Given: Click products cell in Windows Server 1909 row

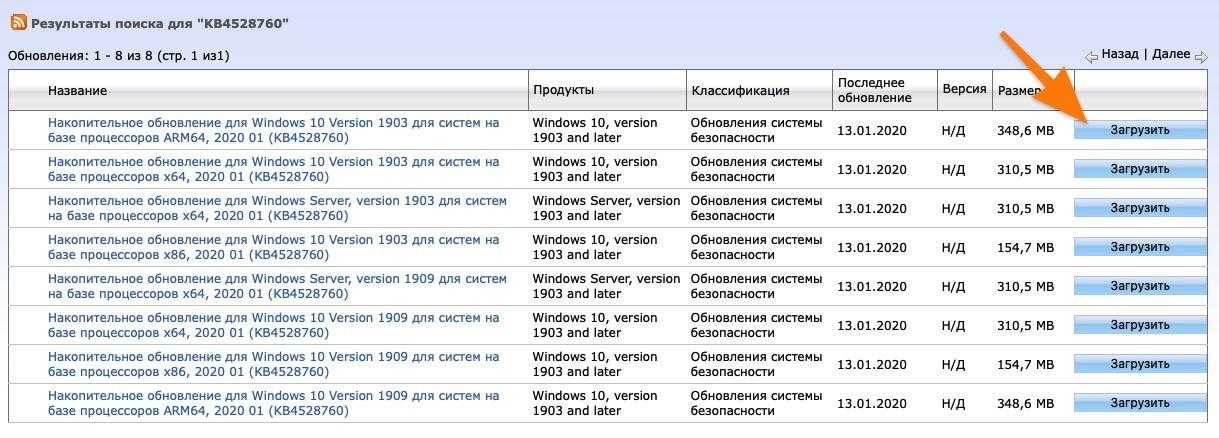Looking at the screenshot, I should pyautogui.click(x=606, y=286).
